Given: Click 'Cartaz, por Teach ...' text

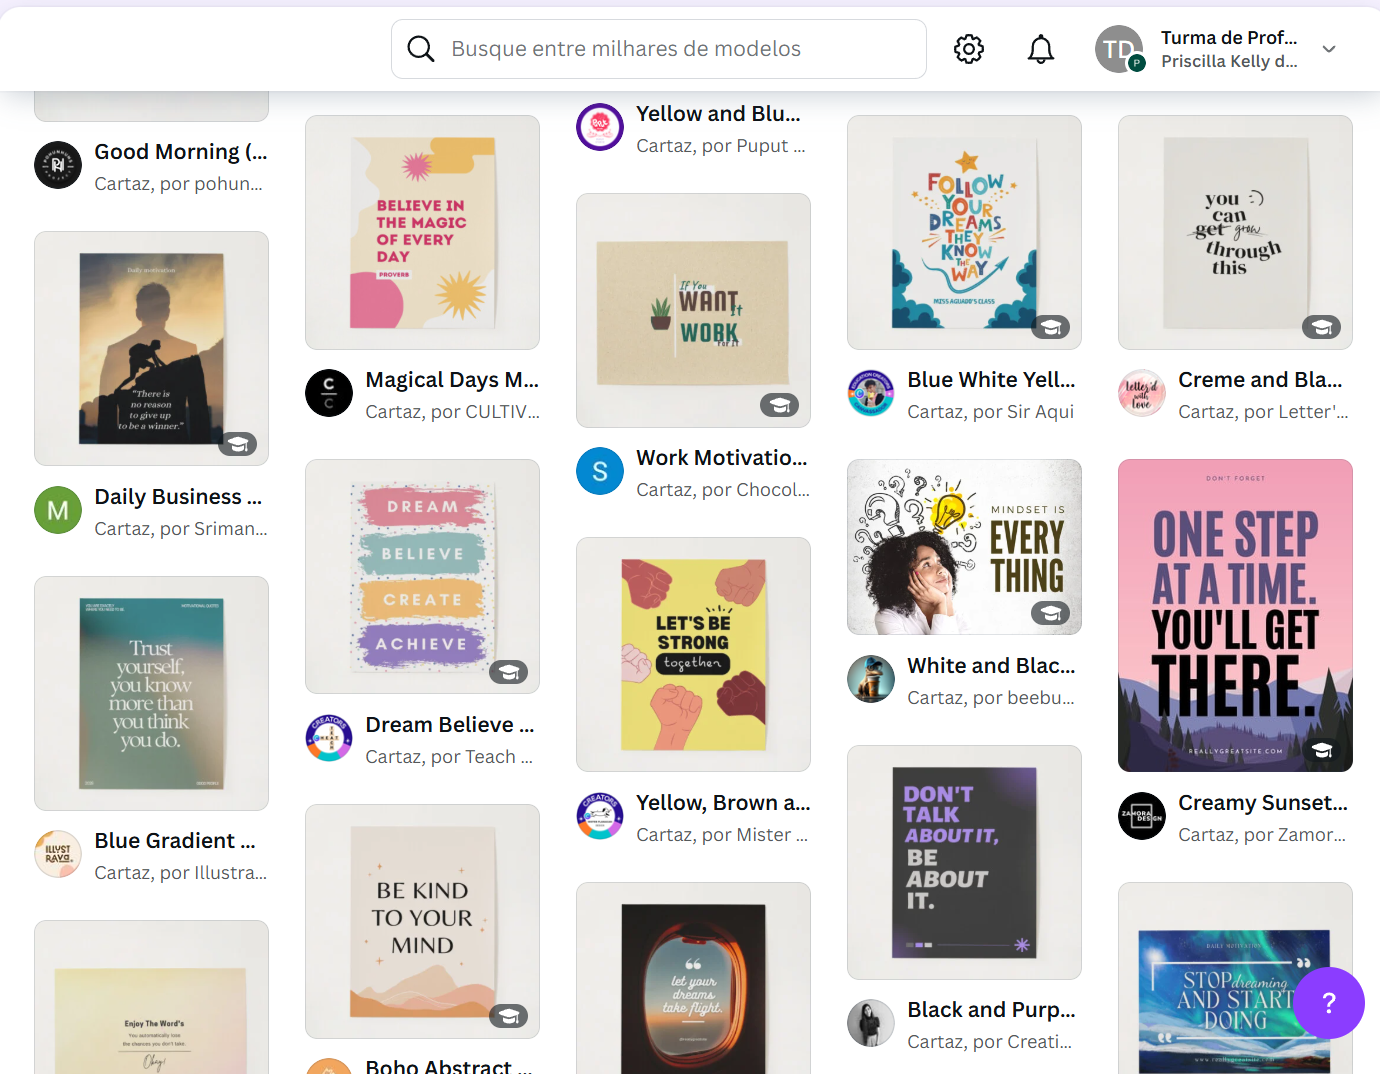Looking at the screenshot, I should point(449,757).
